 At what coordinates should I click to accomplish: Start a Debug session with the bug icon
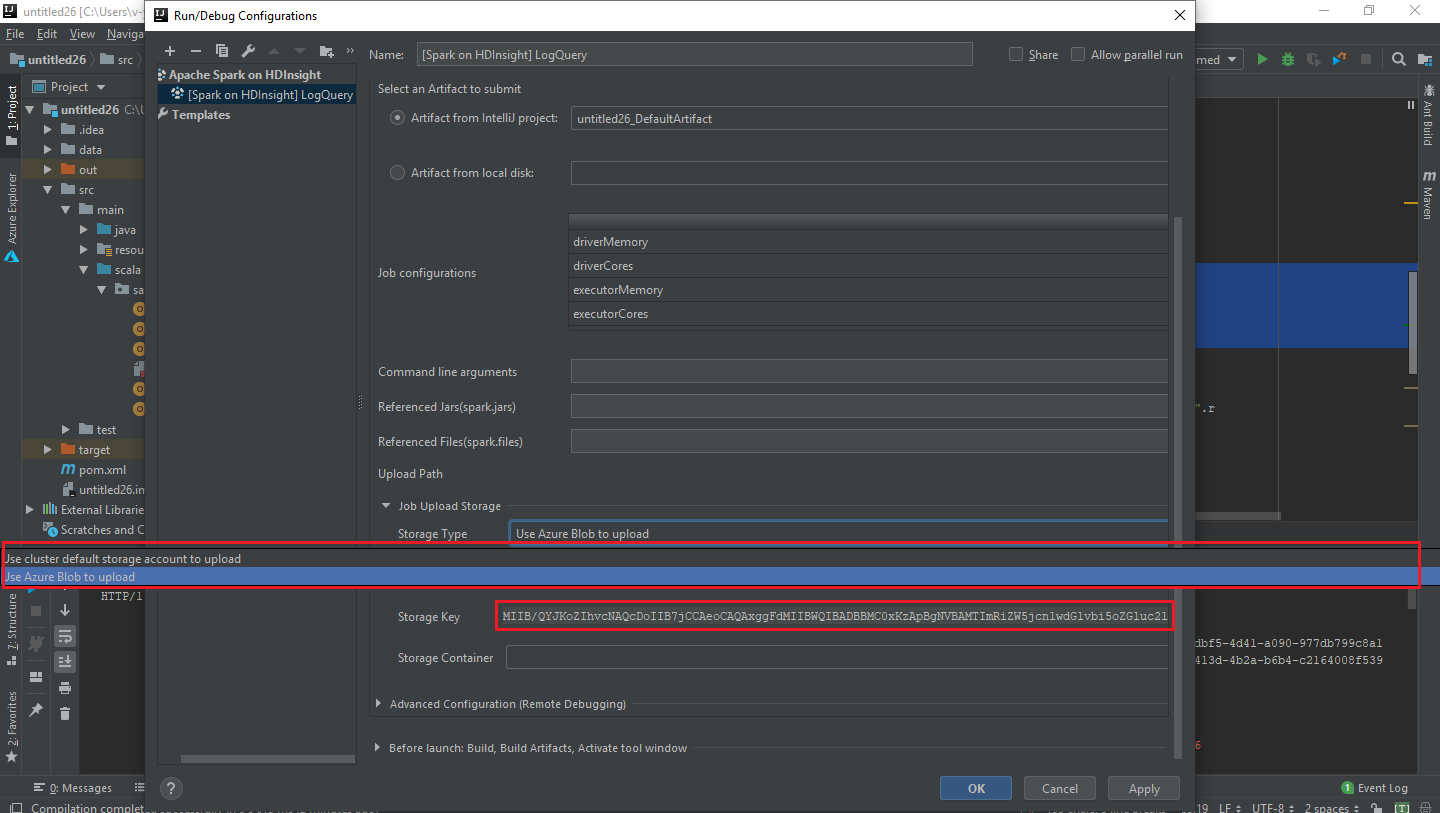[x=1287, y=59]
